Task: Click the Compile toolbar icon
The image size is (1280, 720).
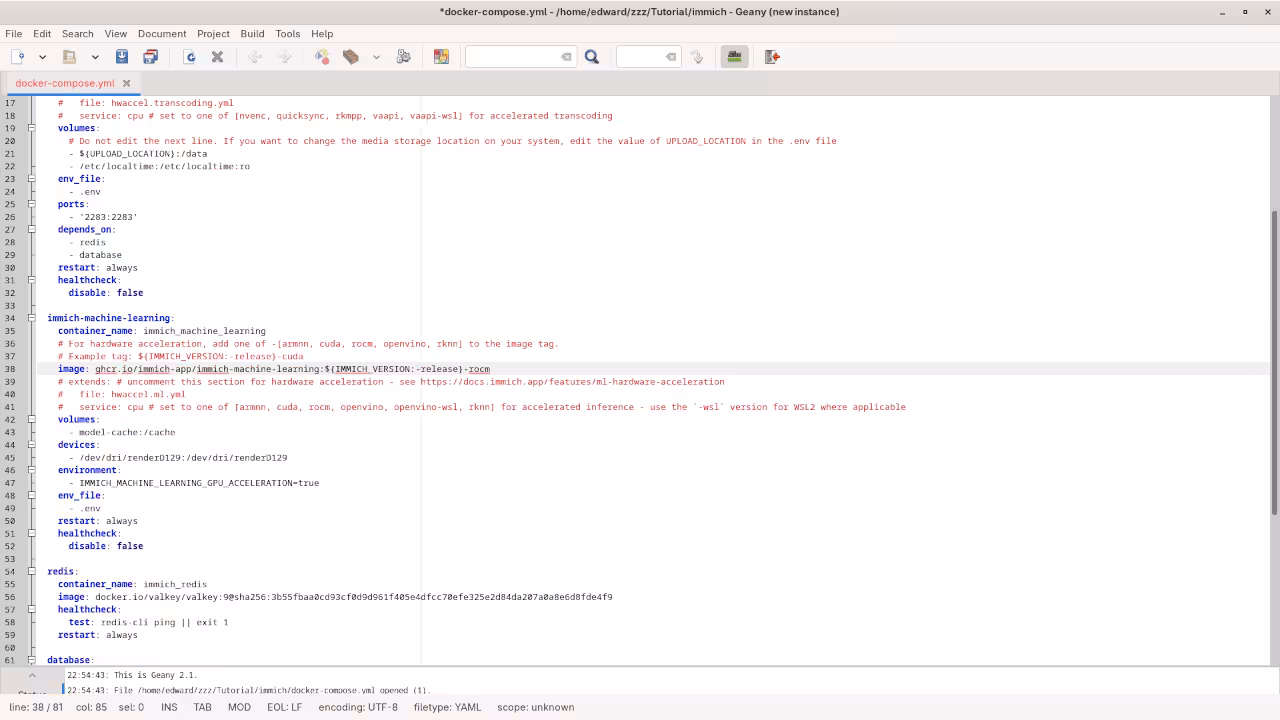Action: (x=322, y=57)
